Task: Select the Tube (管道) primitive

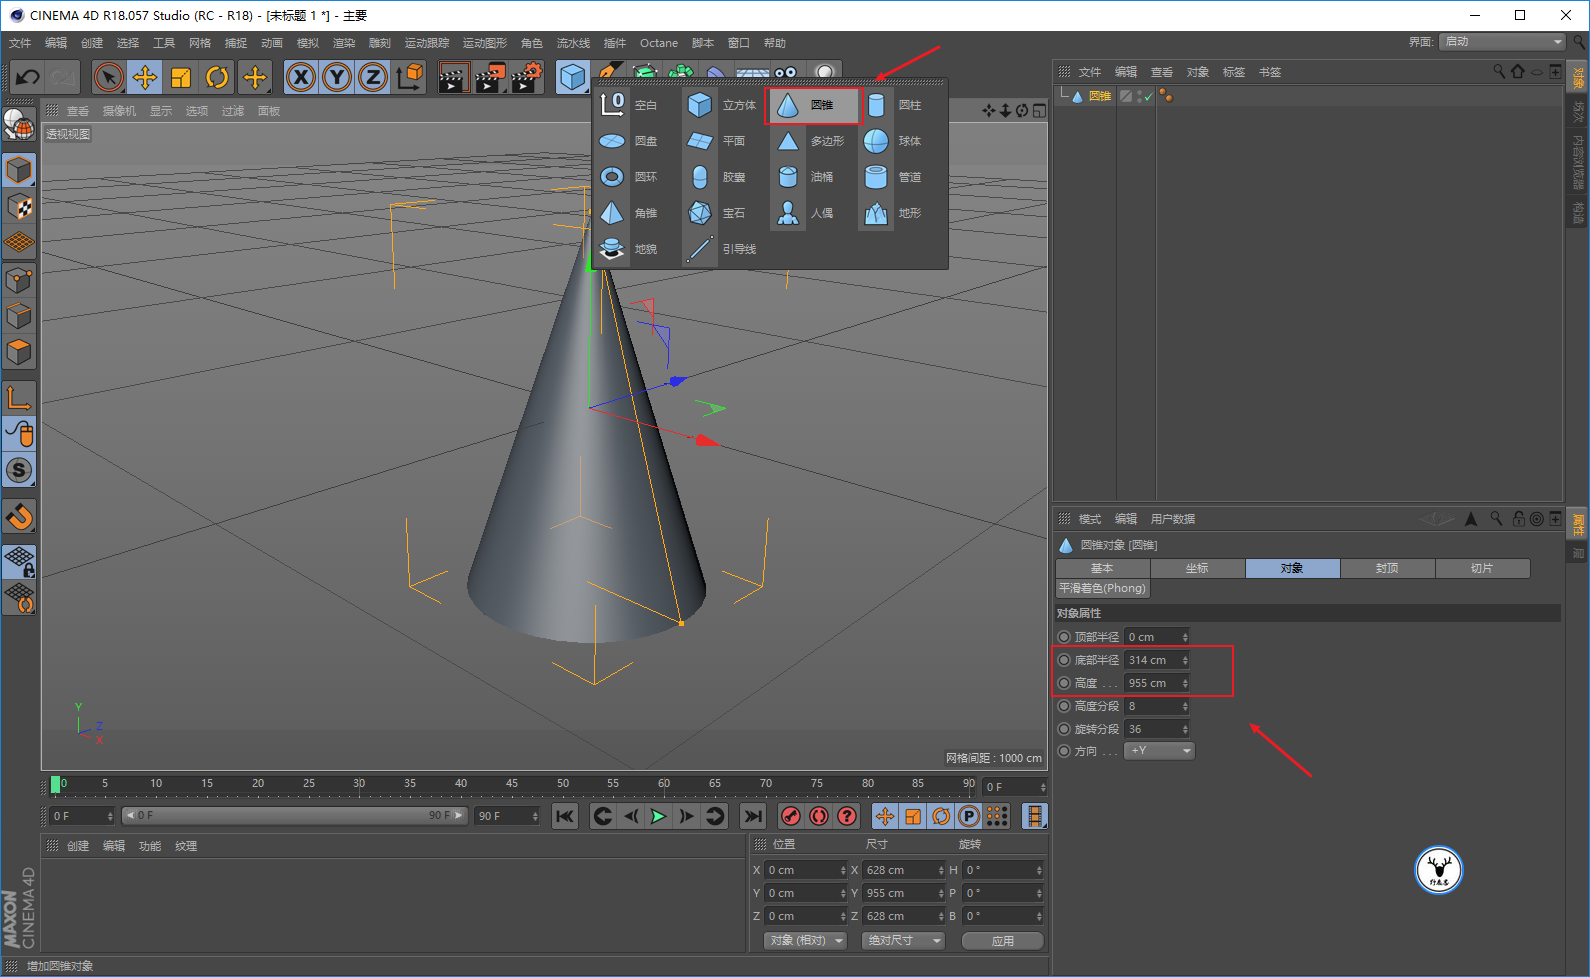Action: [893, 177]
